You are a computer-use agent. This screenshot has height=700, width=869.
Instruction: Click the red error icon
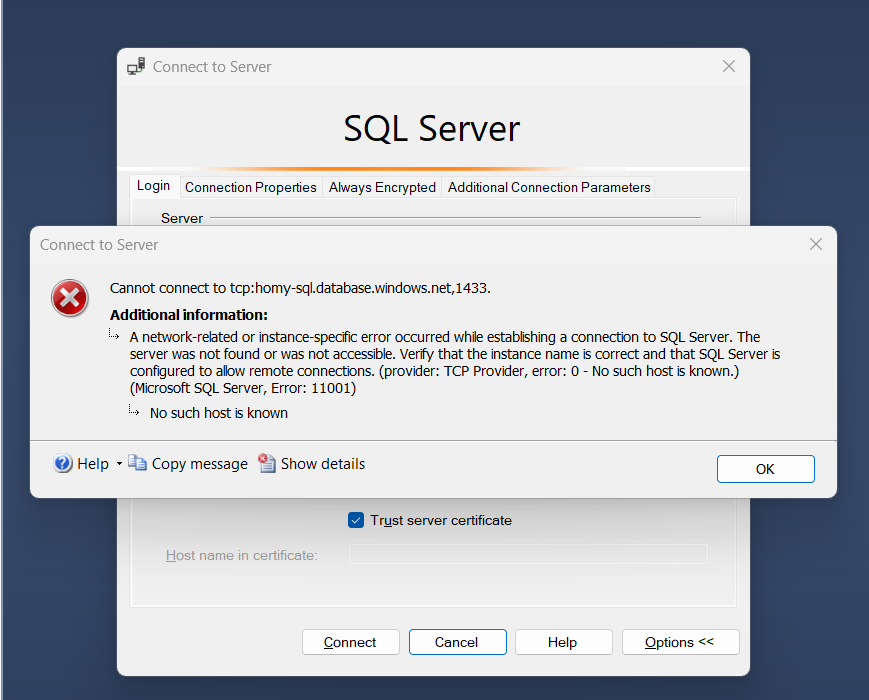tap(70, 298)
